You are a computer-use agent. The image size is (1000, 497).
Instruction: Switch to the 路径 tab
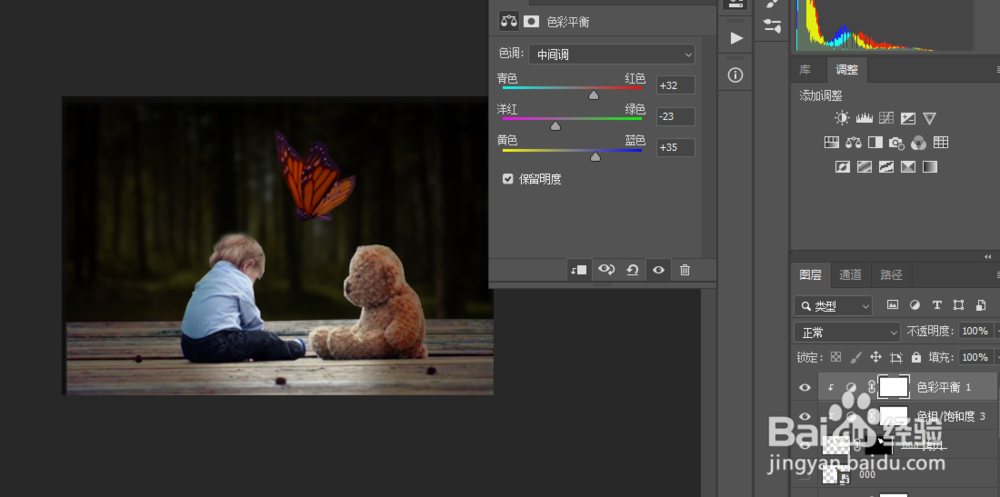[891, 275]
